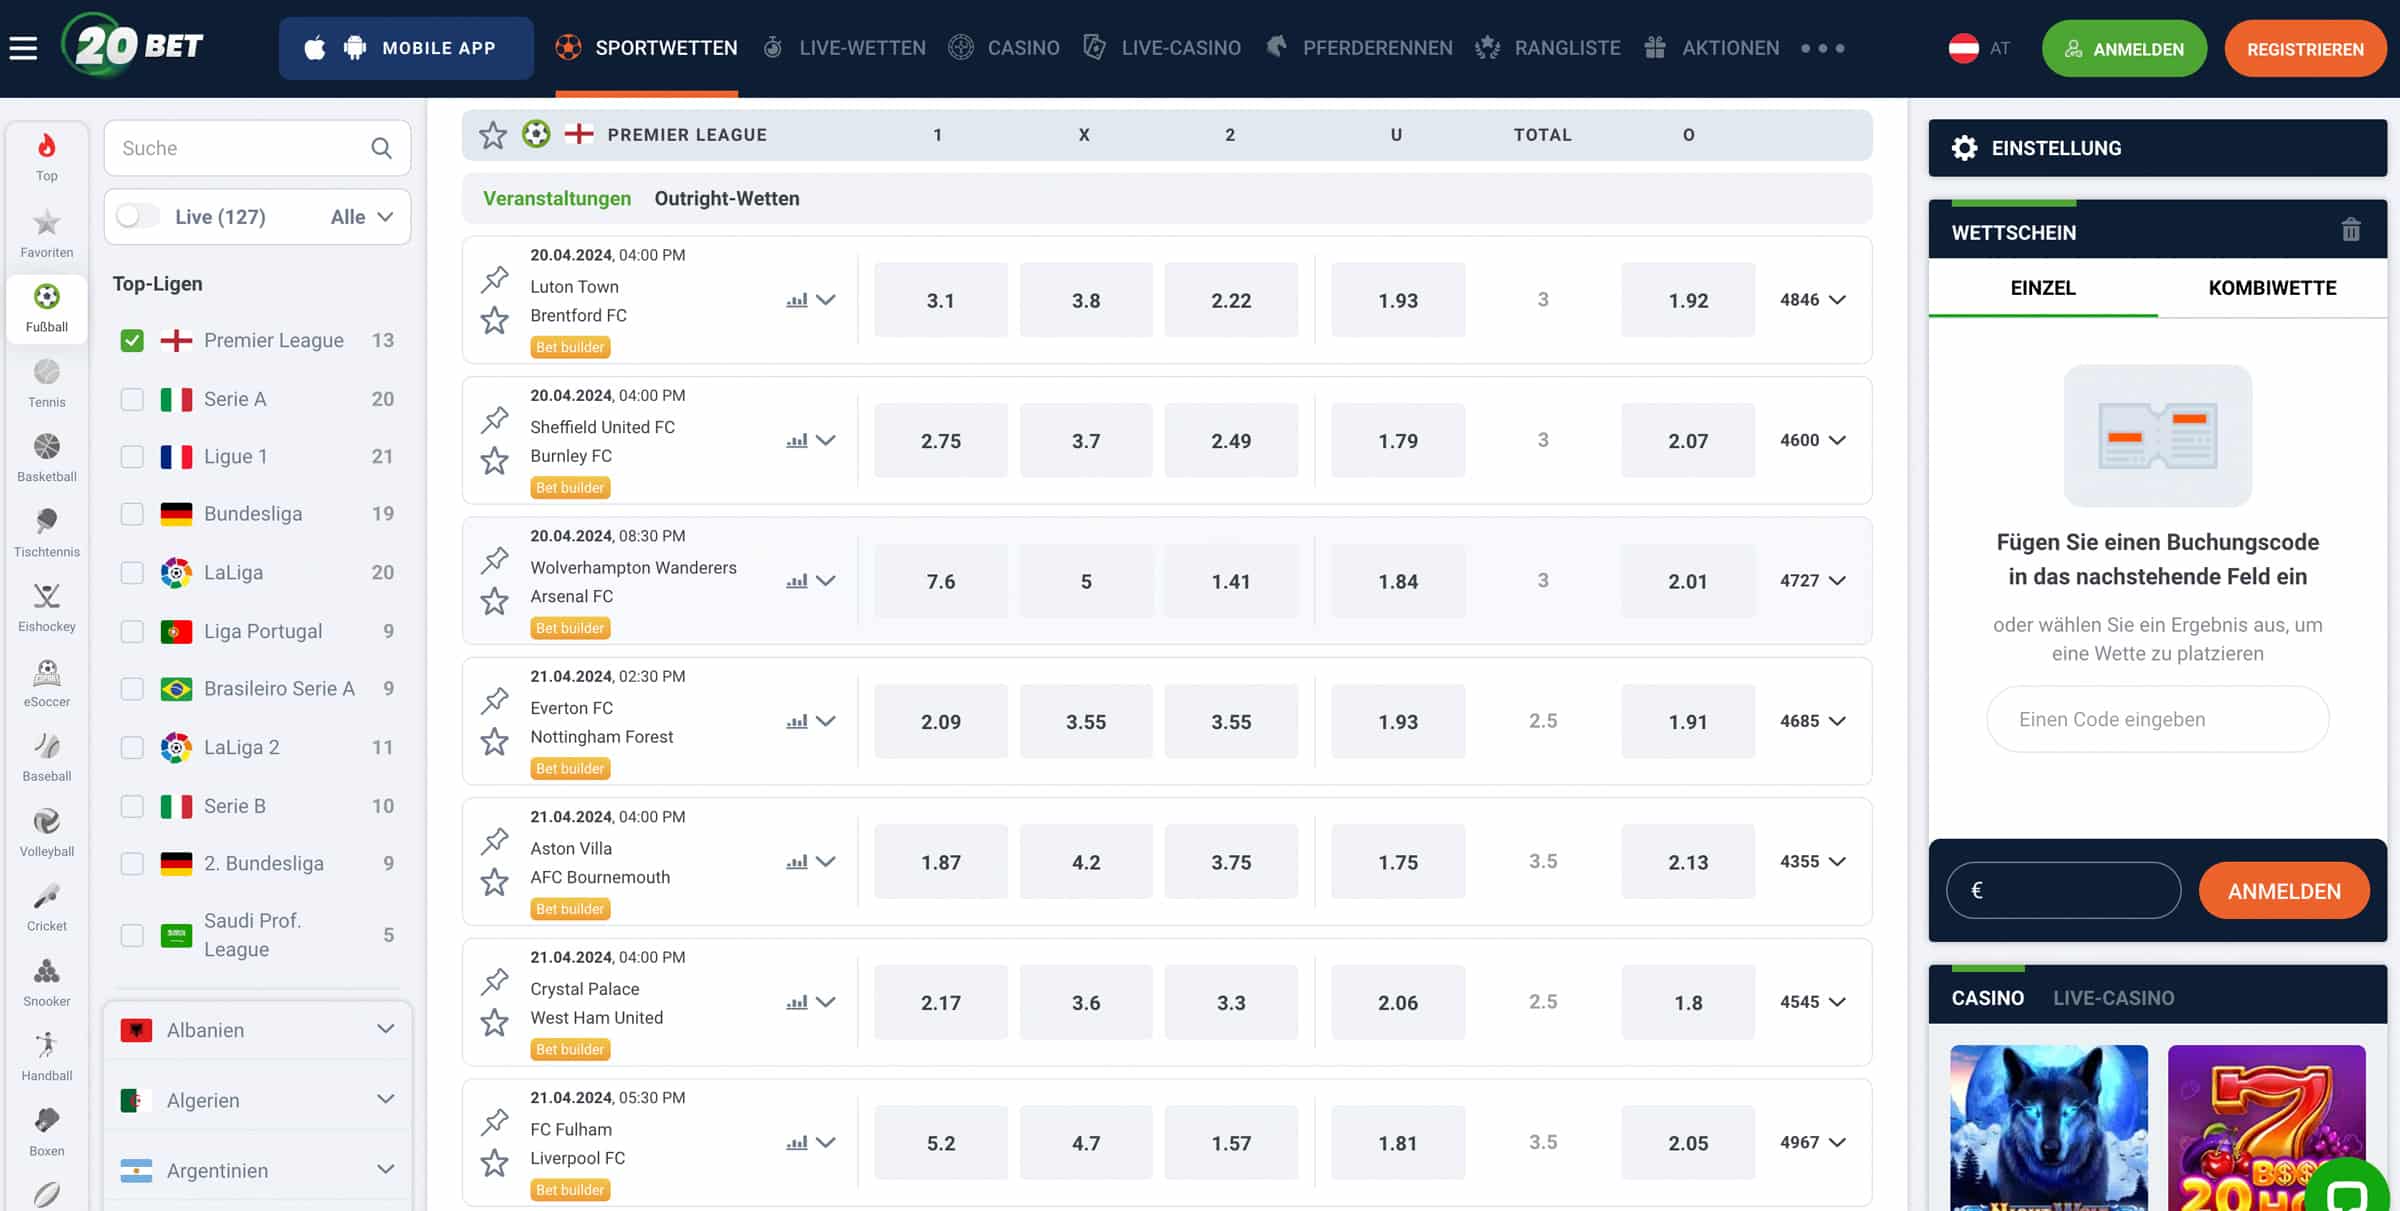Image resolution: width=2400 pixels, height=1211 pixels.
Task: Expand 4846 markets for Luton Town match
Action: 1812,300
